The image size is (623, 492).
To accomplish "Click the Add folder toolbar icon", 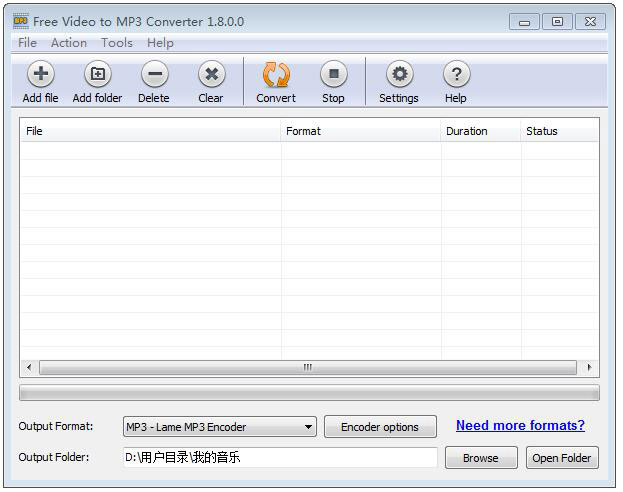I will click(97, 75).
